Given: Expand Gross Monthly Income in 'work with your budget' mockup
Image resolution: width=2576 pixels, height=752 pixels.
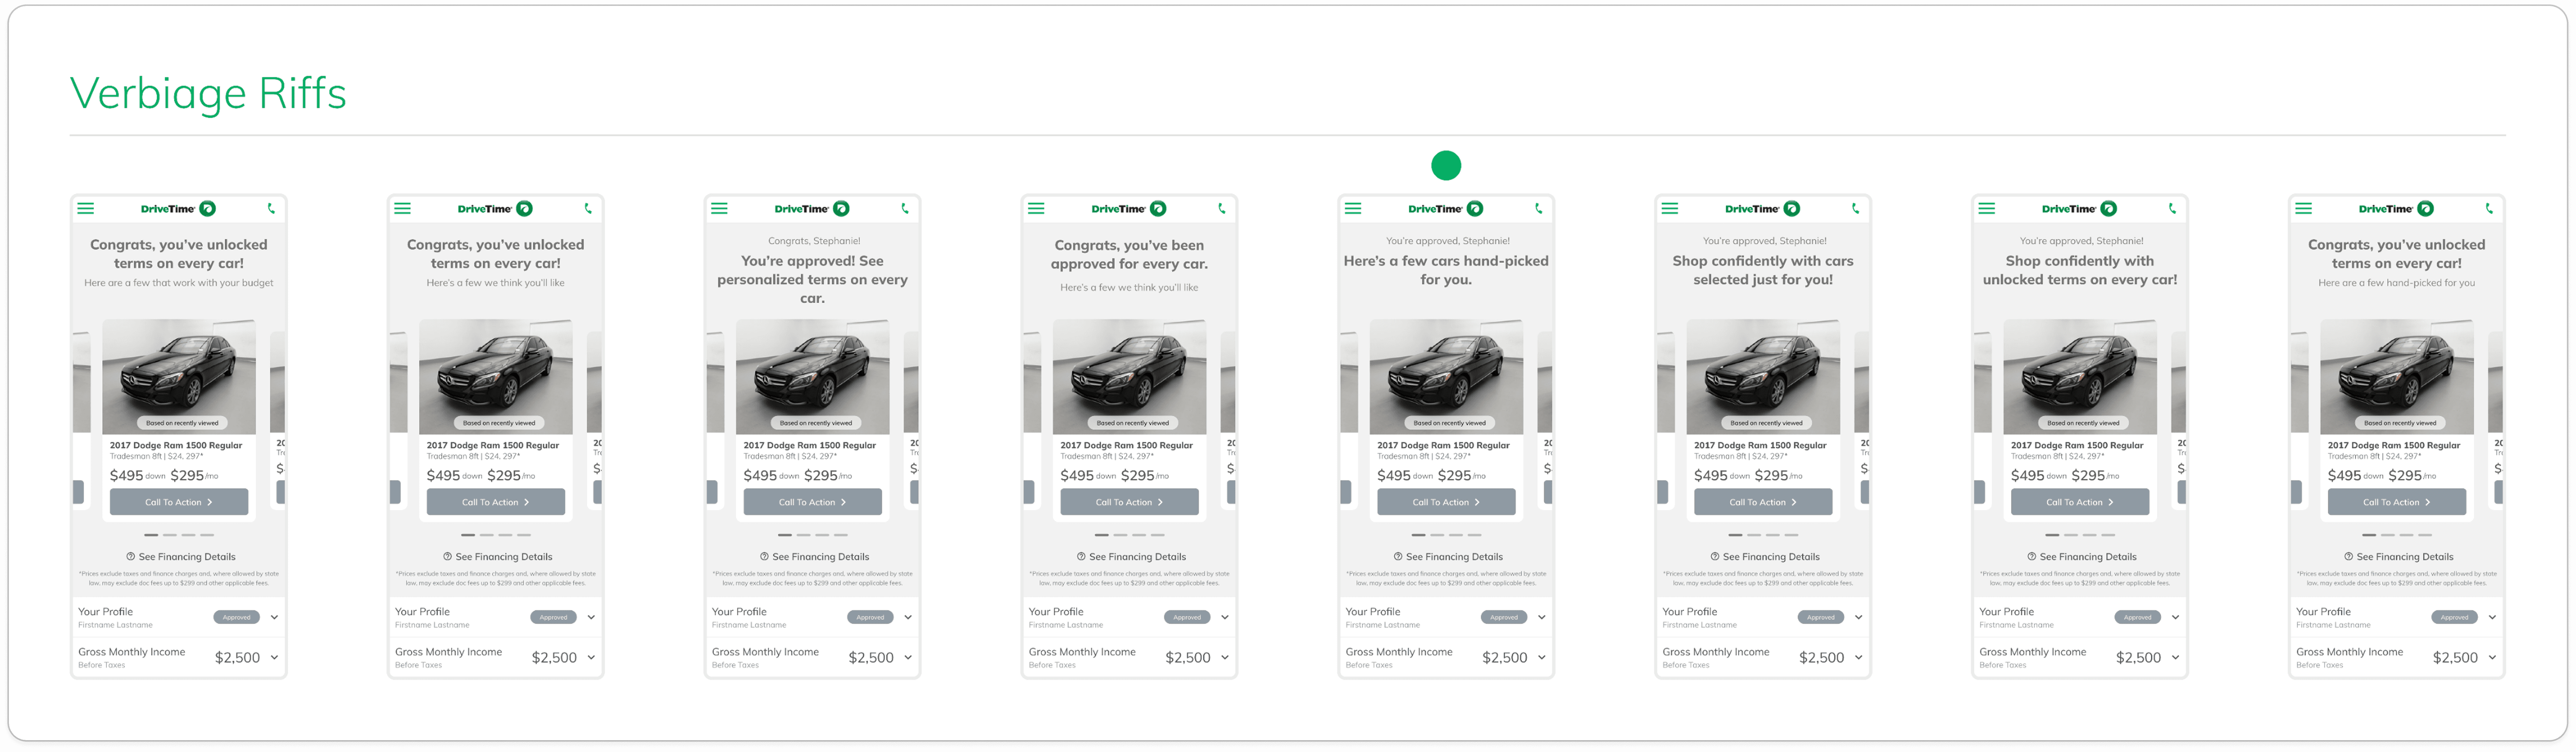Looking at the screenshot, I should 274,657.
